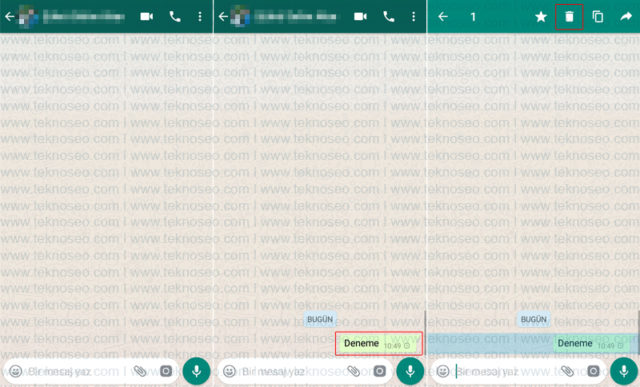Tap the attachment paperclip in the third chat panel
This screenshot has width=640, height=387.
[x=567, y=371]
